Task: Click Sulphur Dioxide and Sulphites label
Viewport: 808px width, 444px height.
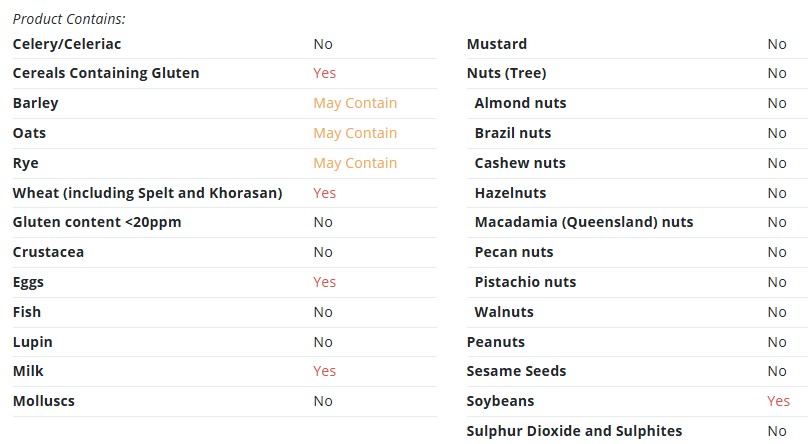Action: pyautogui.click(x=574, y=431)
